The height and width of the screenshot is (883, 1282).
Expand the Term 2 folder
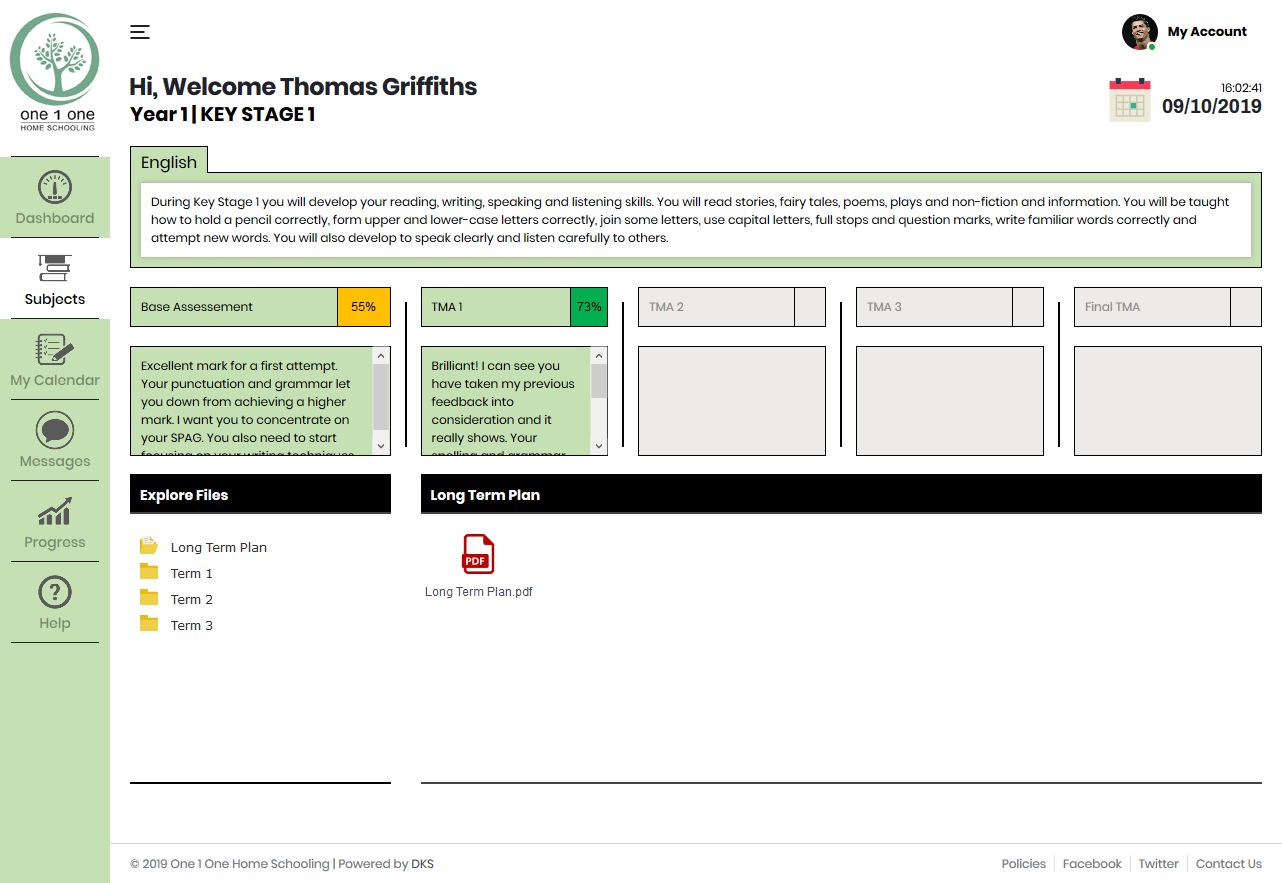click(x=150, y=599)
